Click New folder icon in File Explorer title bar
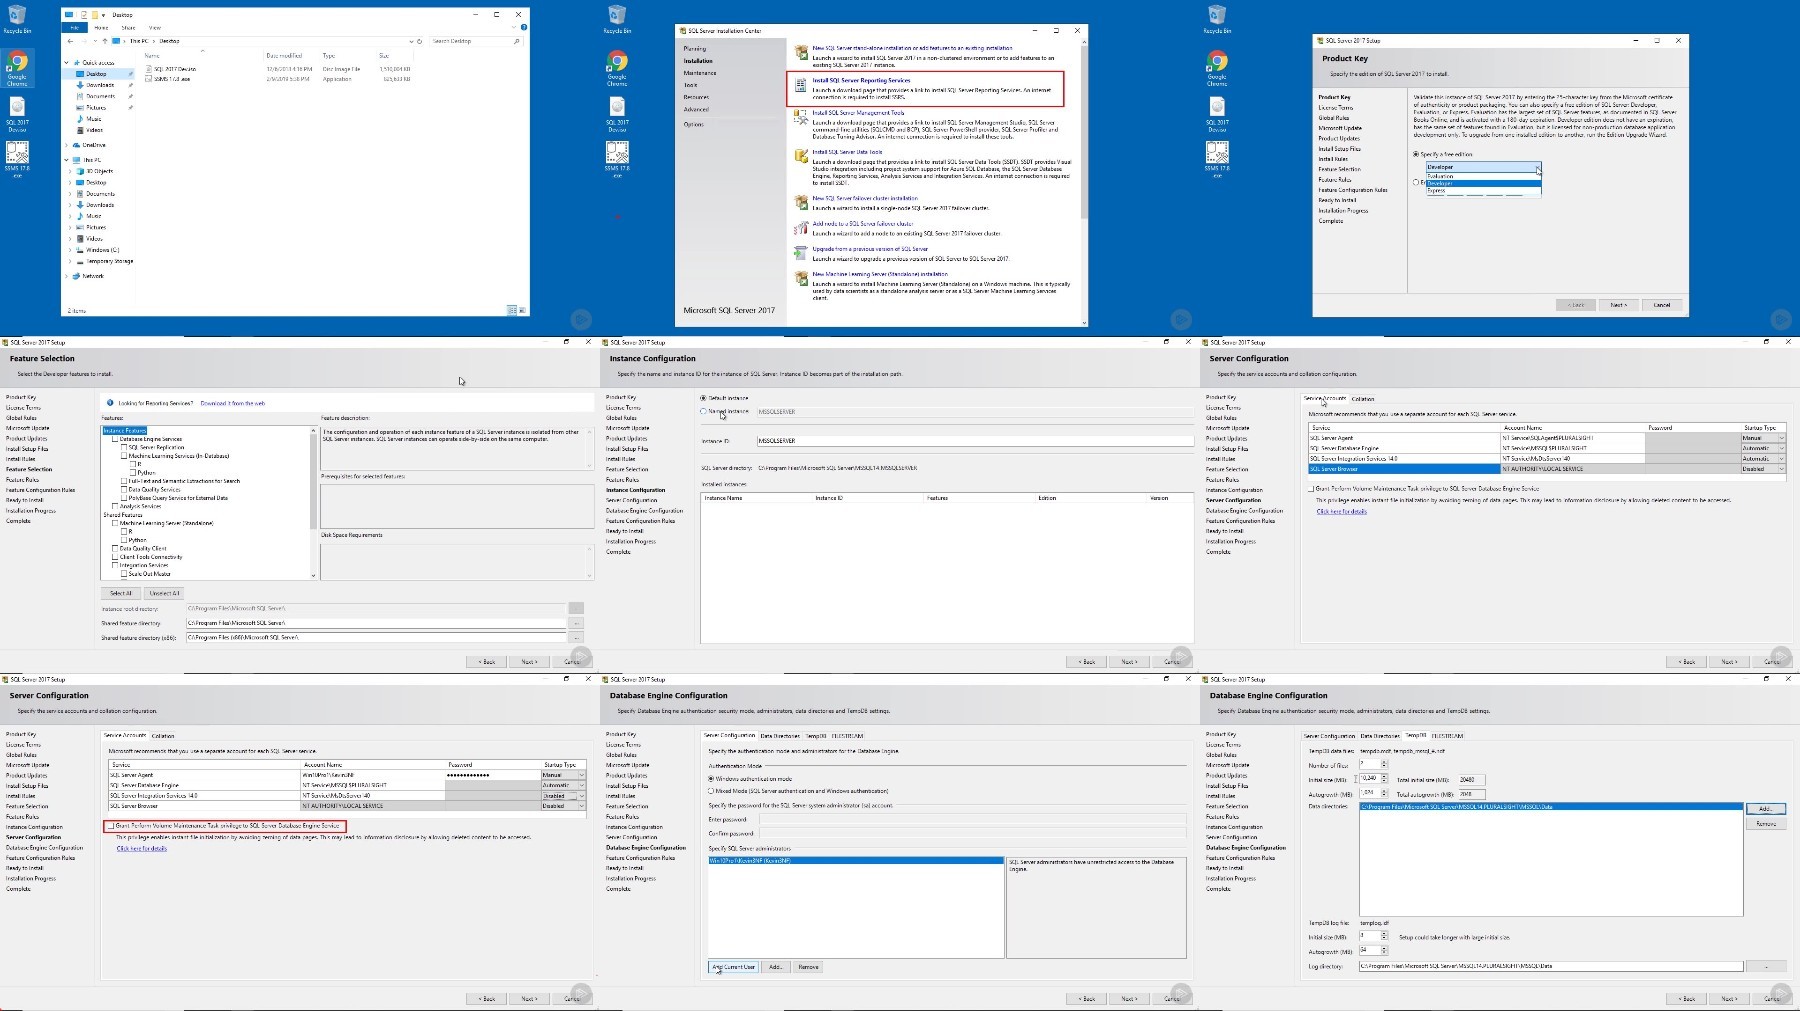The image size is (1800, 1011). click(x=93, y=15)
